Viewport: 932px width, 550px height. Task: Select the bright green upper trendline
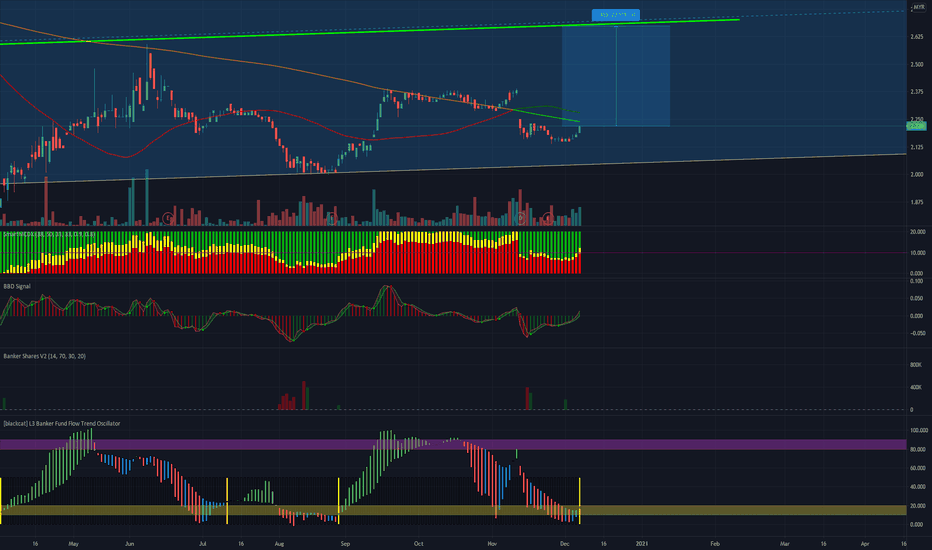click(369, 32)
